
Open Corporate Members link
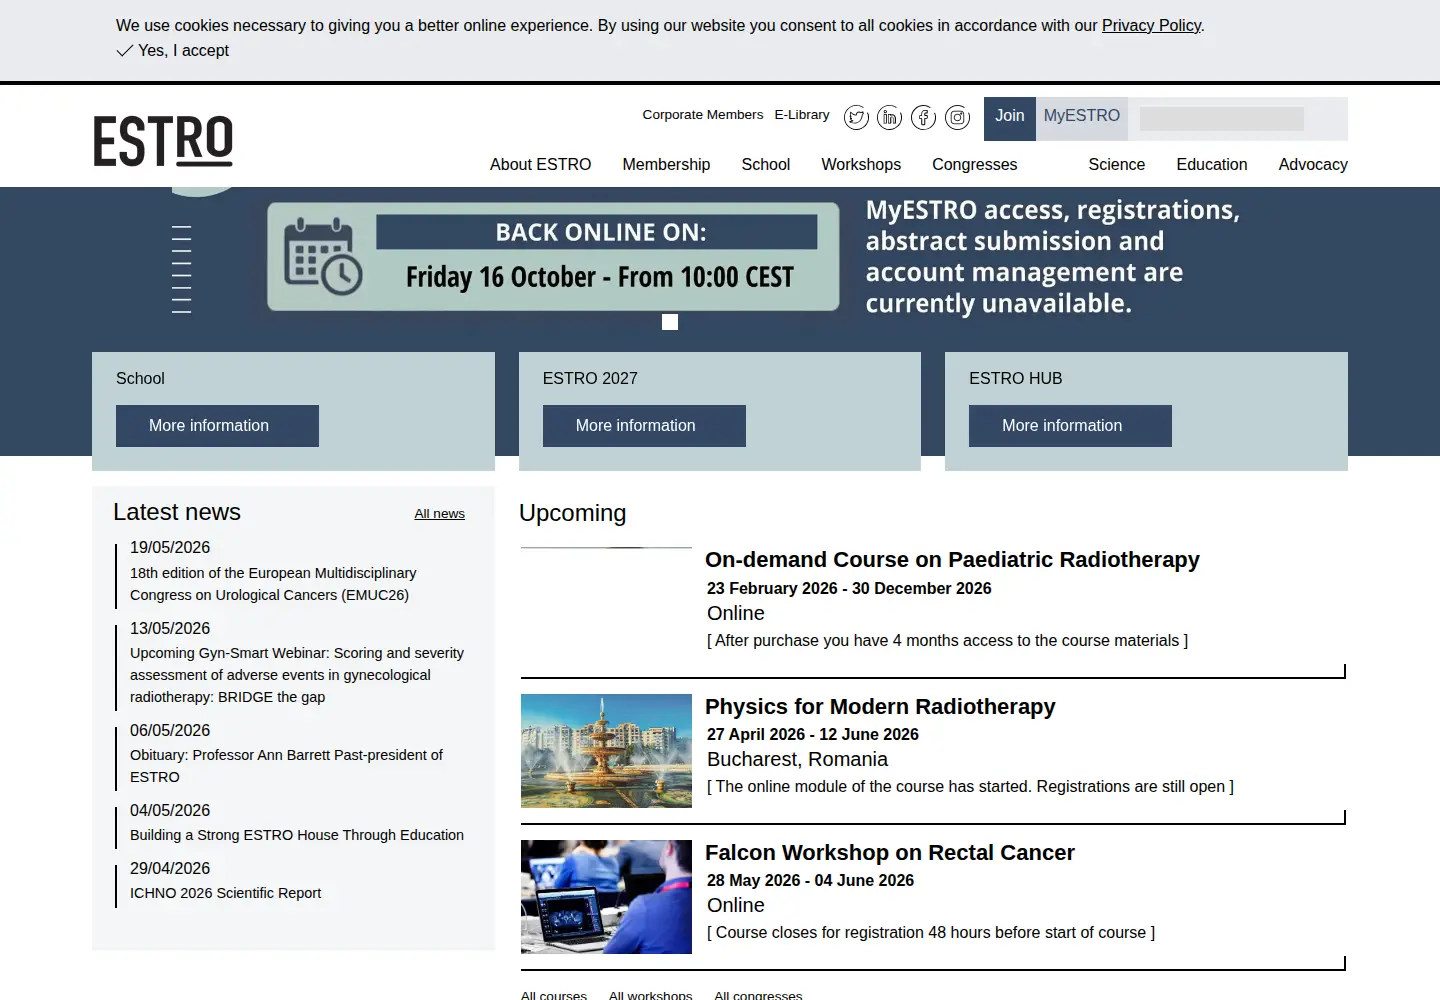[702, 115]
